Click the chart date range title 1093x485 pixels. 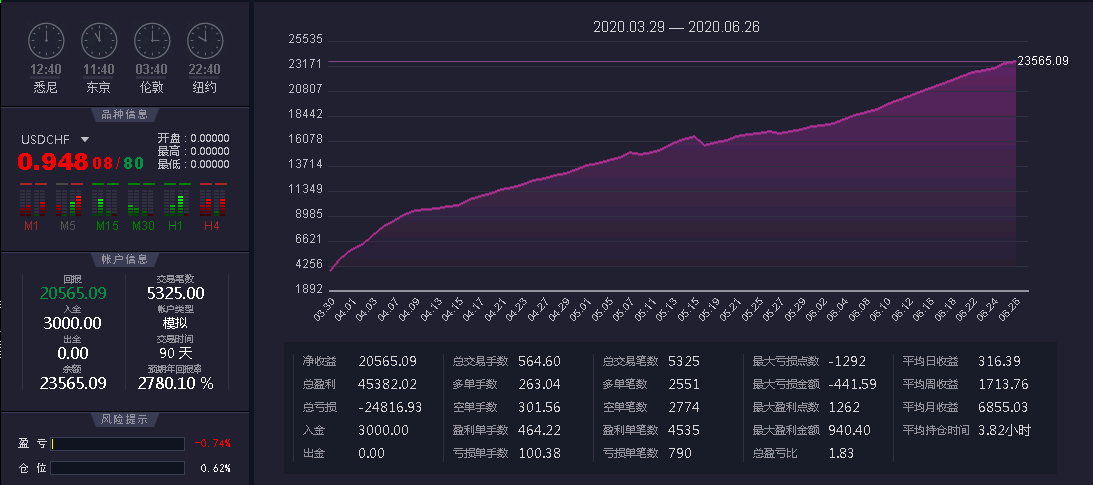676,27
